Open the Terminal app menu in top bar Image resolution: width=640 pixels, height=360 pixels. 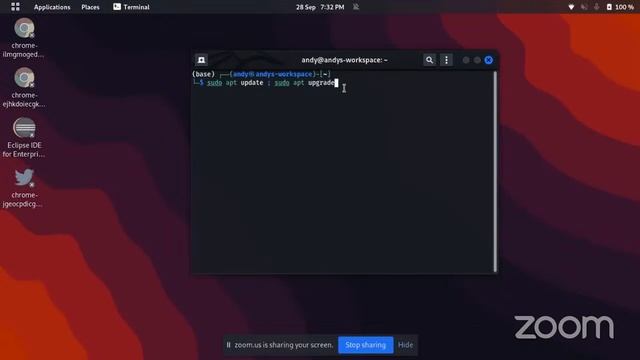131,7
